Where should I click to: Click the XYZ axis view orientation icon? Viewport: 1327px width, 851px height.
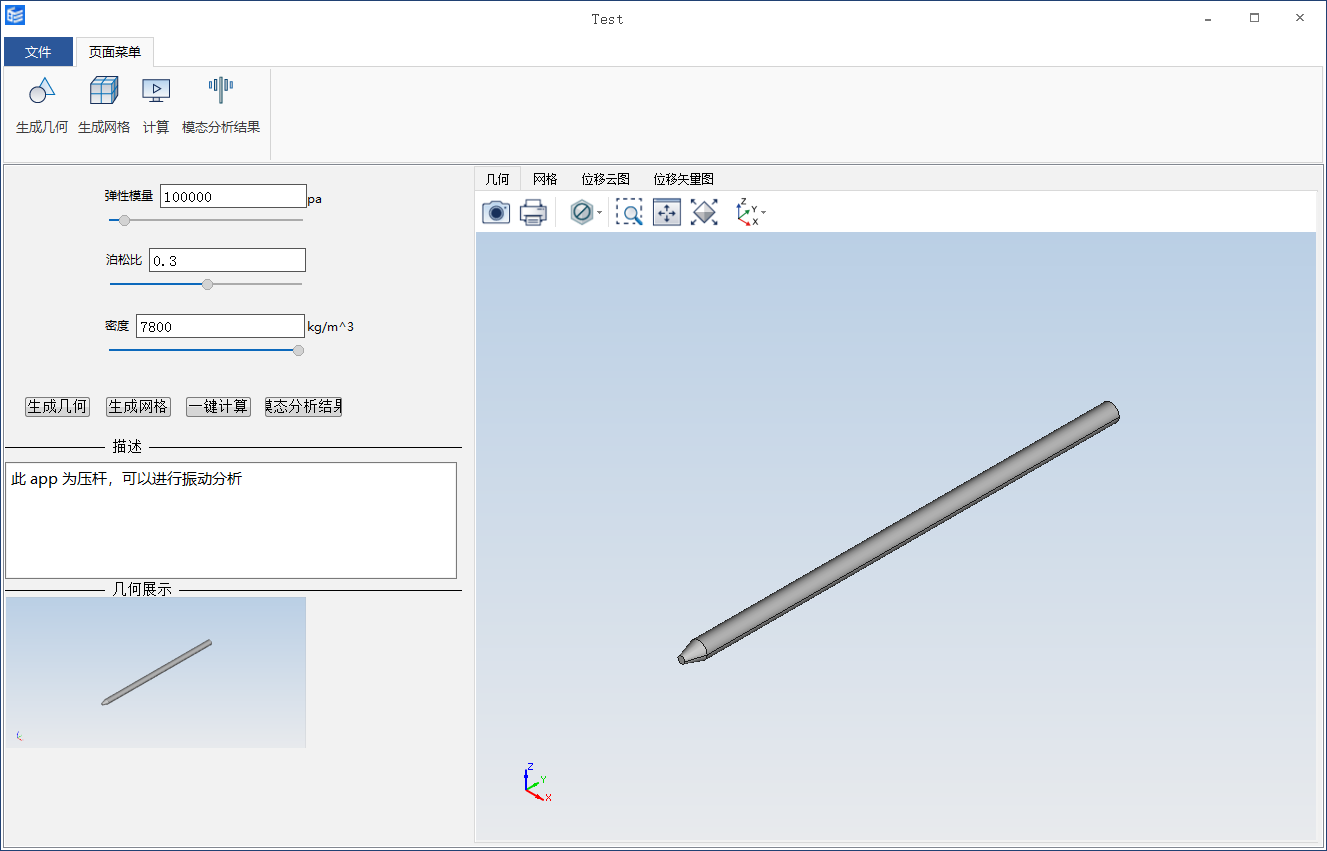point(747,212)
